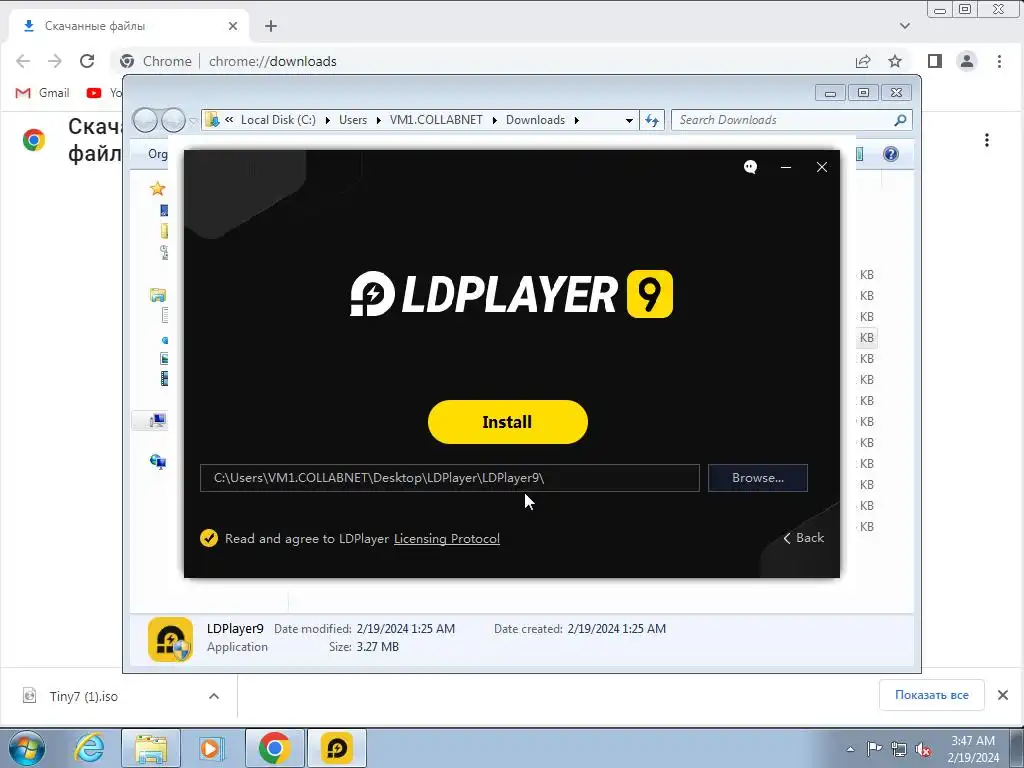
Task: Switch to LDPlayer installer taskbar icon
Action: point(337,748)
